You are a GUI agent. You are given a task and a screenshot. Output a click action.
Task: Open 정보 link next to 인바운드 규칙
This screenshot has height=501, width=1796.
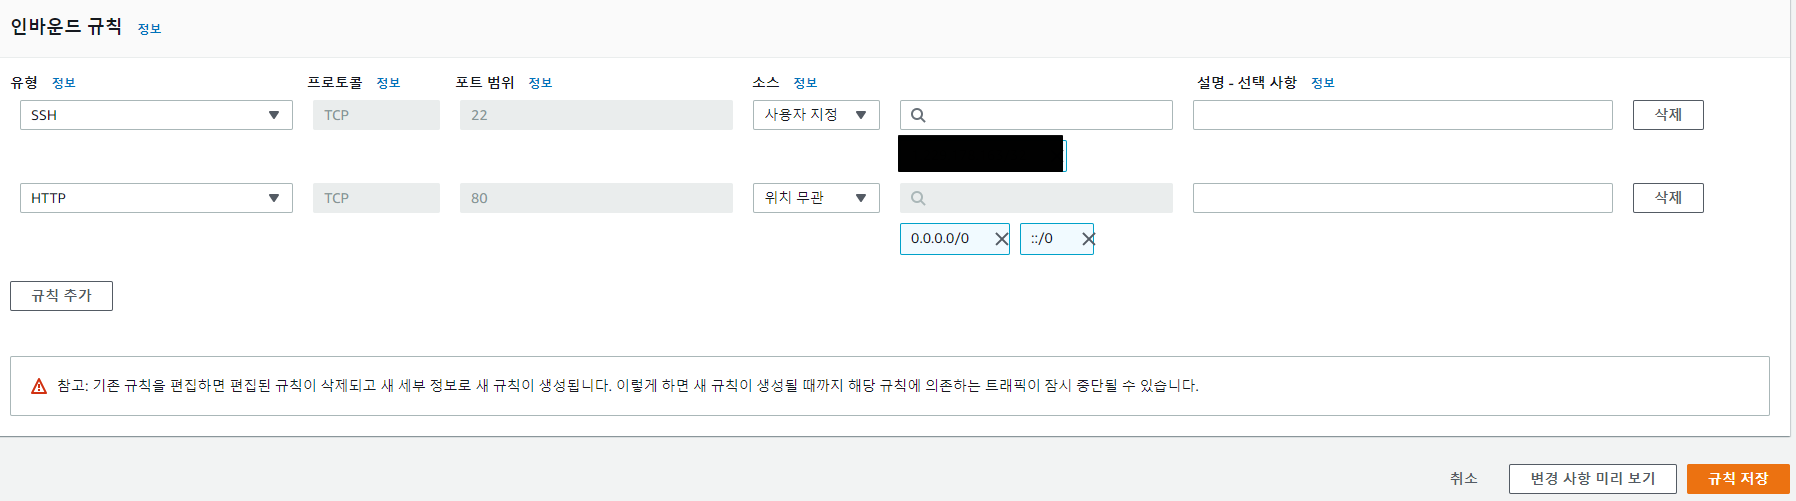click(x=149, y=29)
